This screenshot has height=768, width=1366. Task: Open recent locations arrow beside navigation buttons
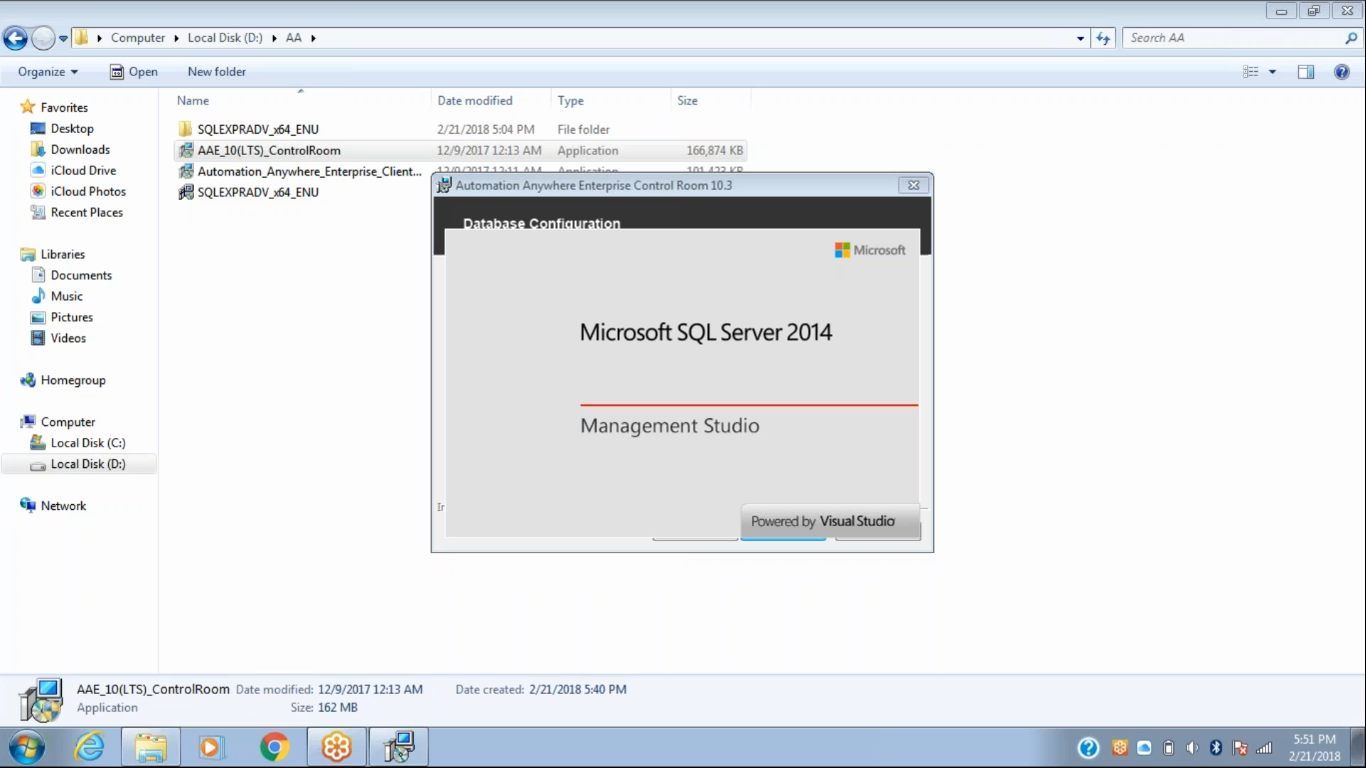[x=64, y=39]
